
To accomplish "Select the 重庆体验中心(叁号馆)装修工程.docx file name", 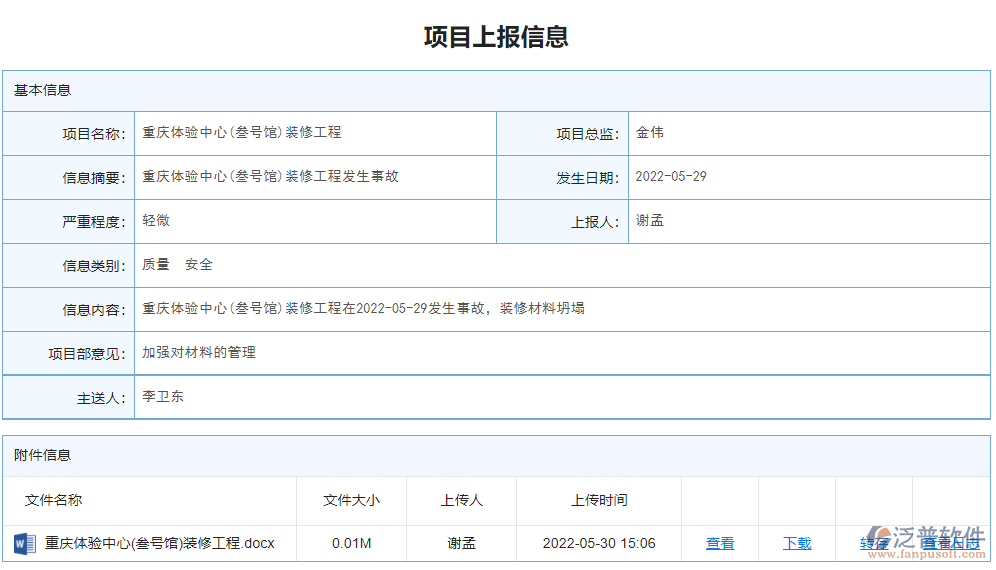I will [159, 543].
